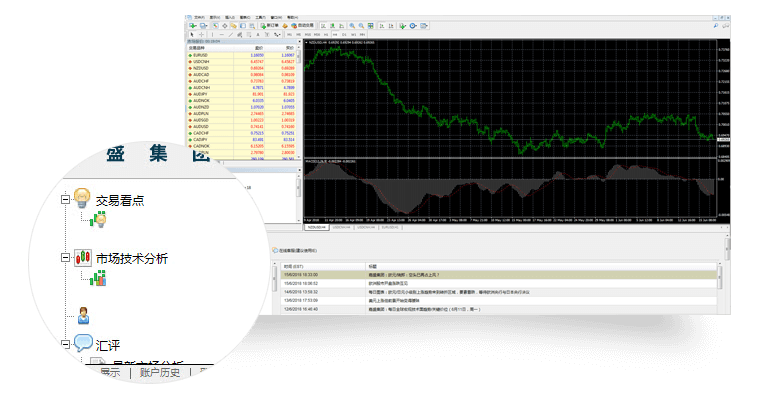Switch to the 账户历史 tab

coord(161,372)
